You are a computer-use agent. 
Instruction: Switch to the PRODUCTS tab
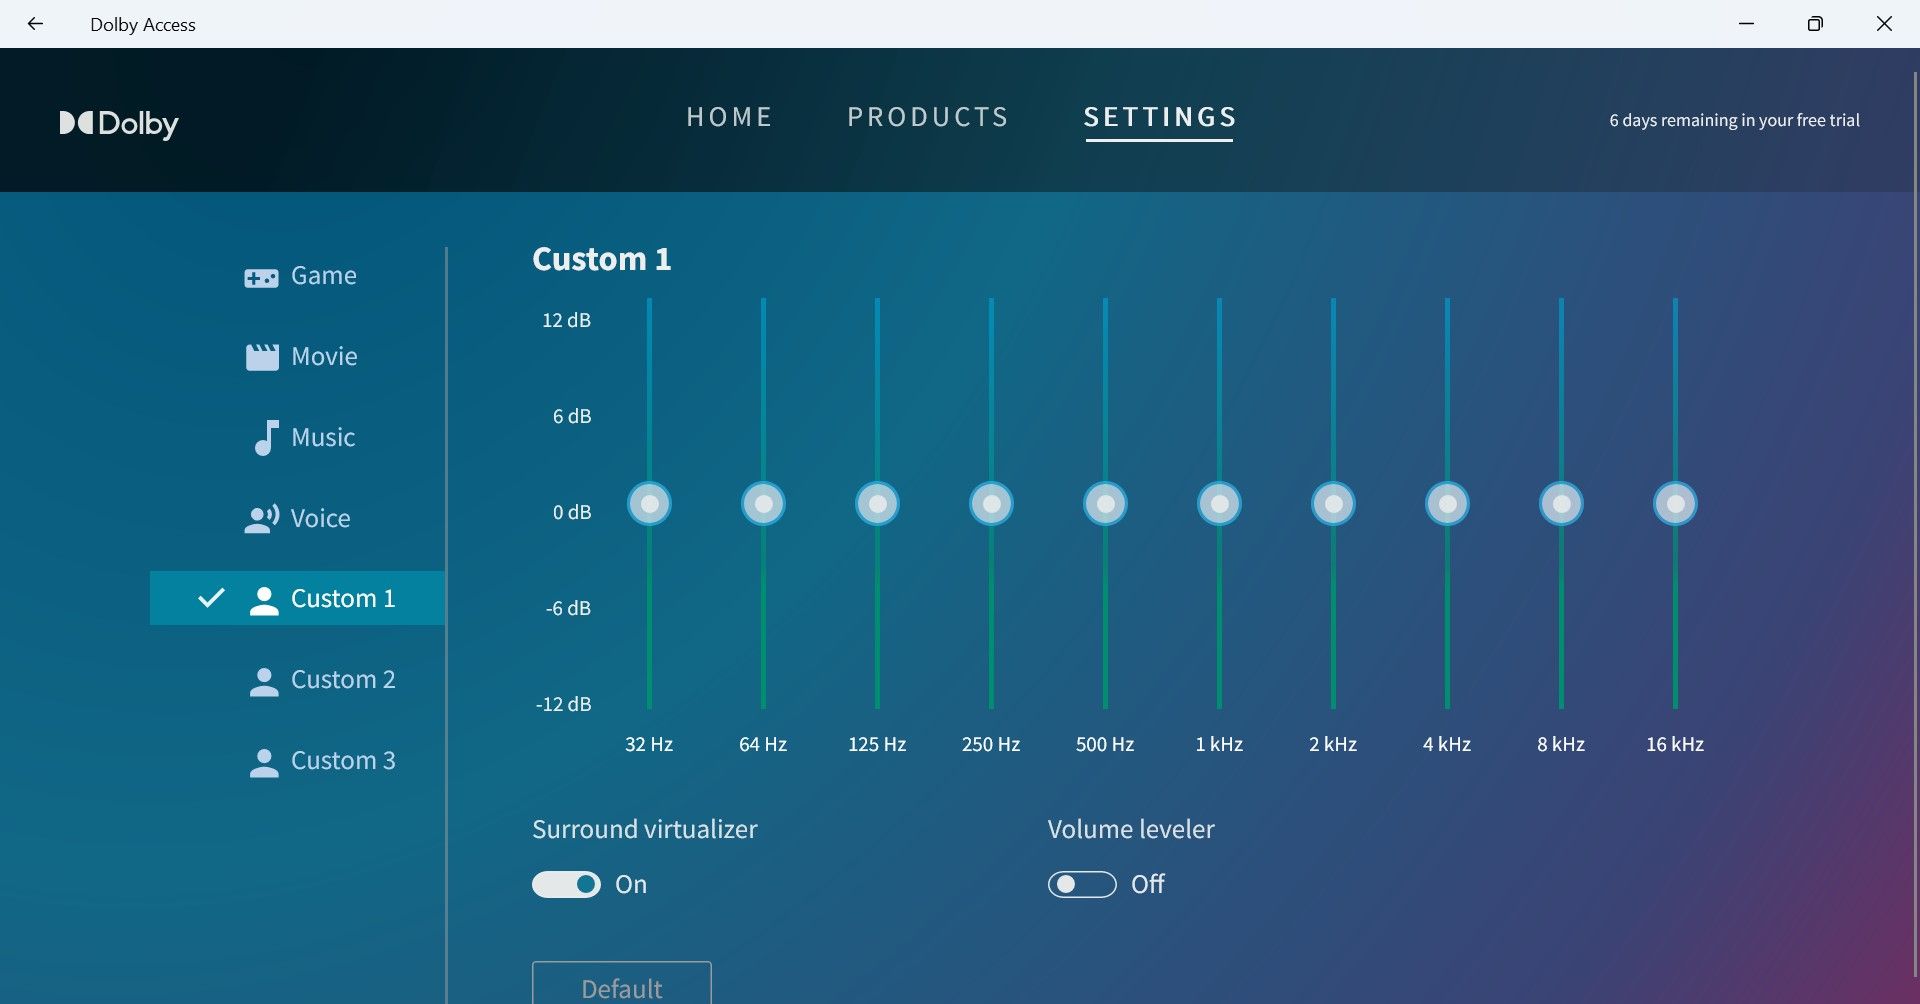[928, 118]
